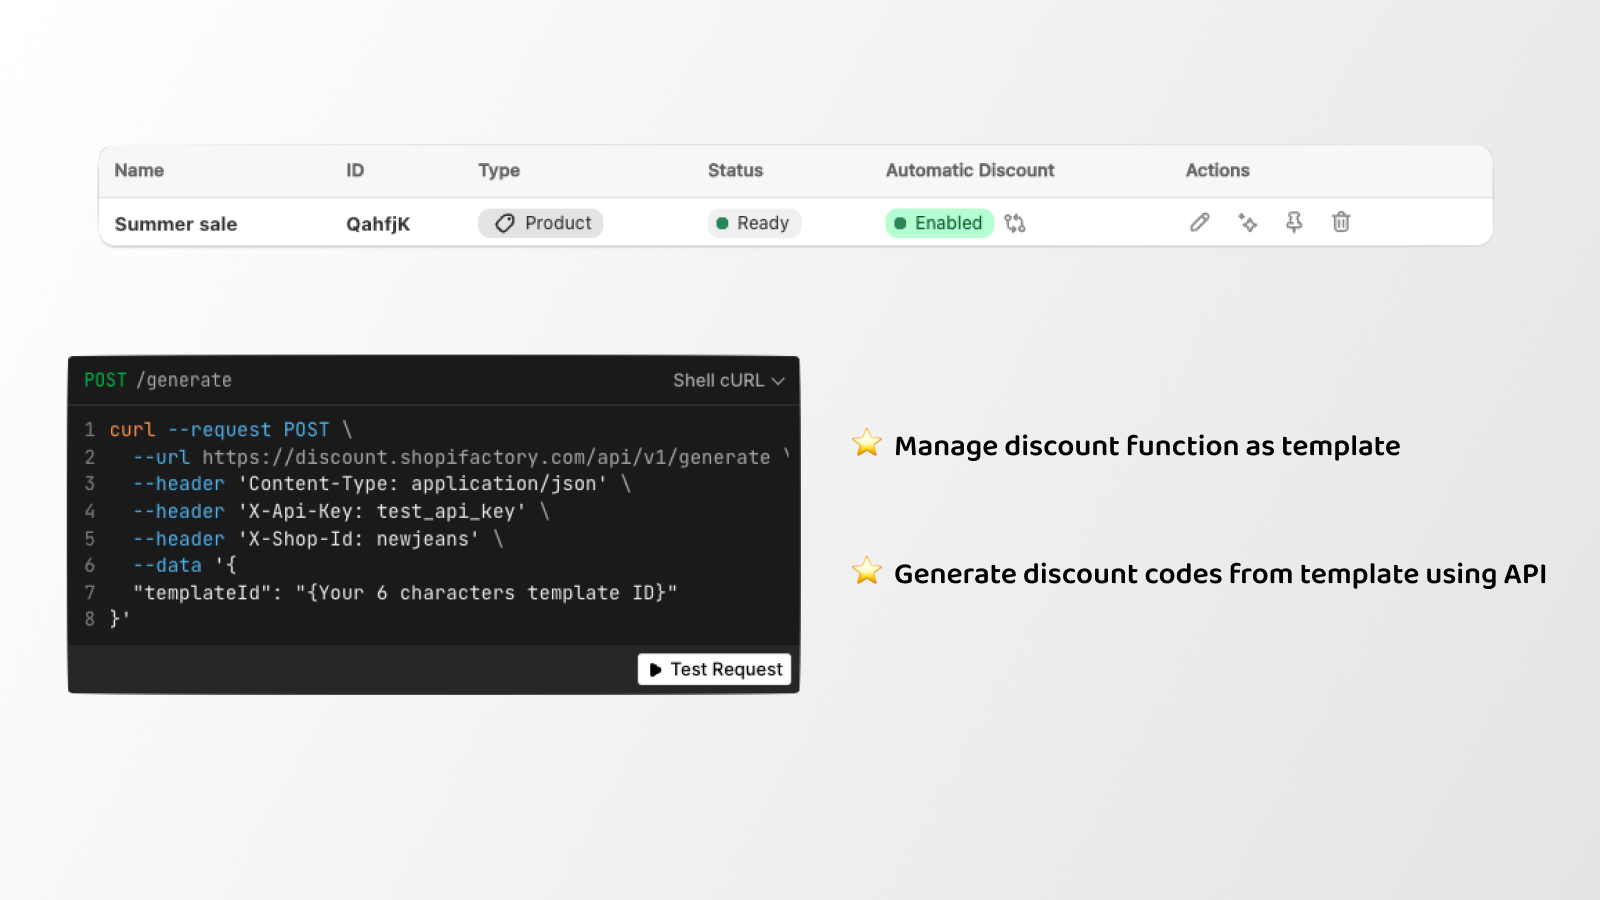Click the sync icon beside Enabled badge

pyautogui.click(x=1014, y=223)
